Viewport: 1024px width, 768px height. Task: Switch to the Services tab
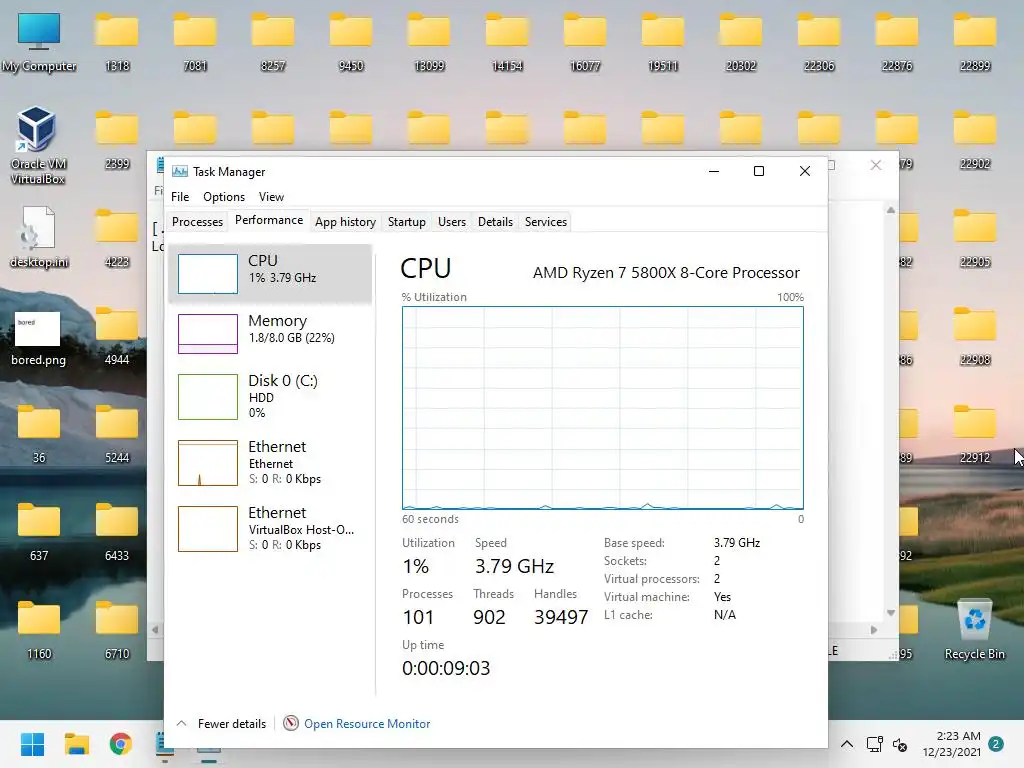pos(546,222)
